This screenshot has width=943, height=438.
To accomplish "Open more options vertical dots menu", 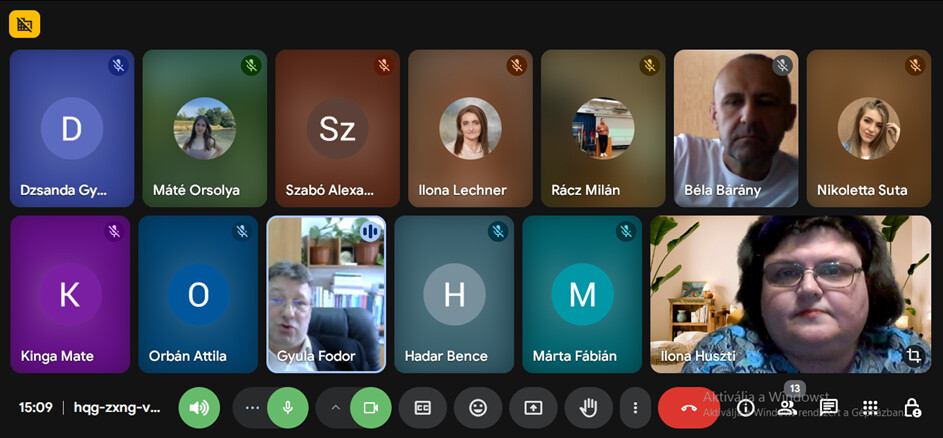I will pos(635,408).
